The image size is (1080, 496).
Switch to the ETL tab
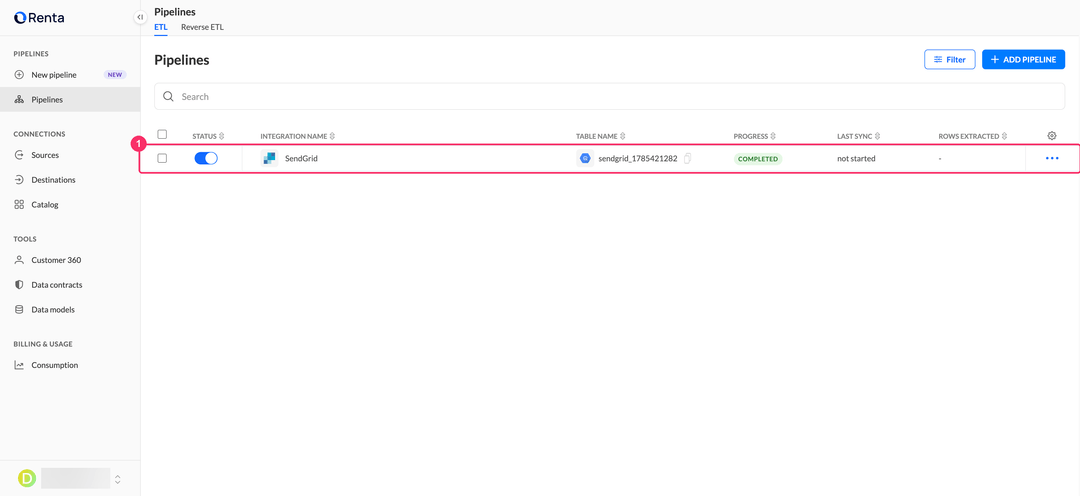[x=160, y=28]
